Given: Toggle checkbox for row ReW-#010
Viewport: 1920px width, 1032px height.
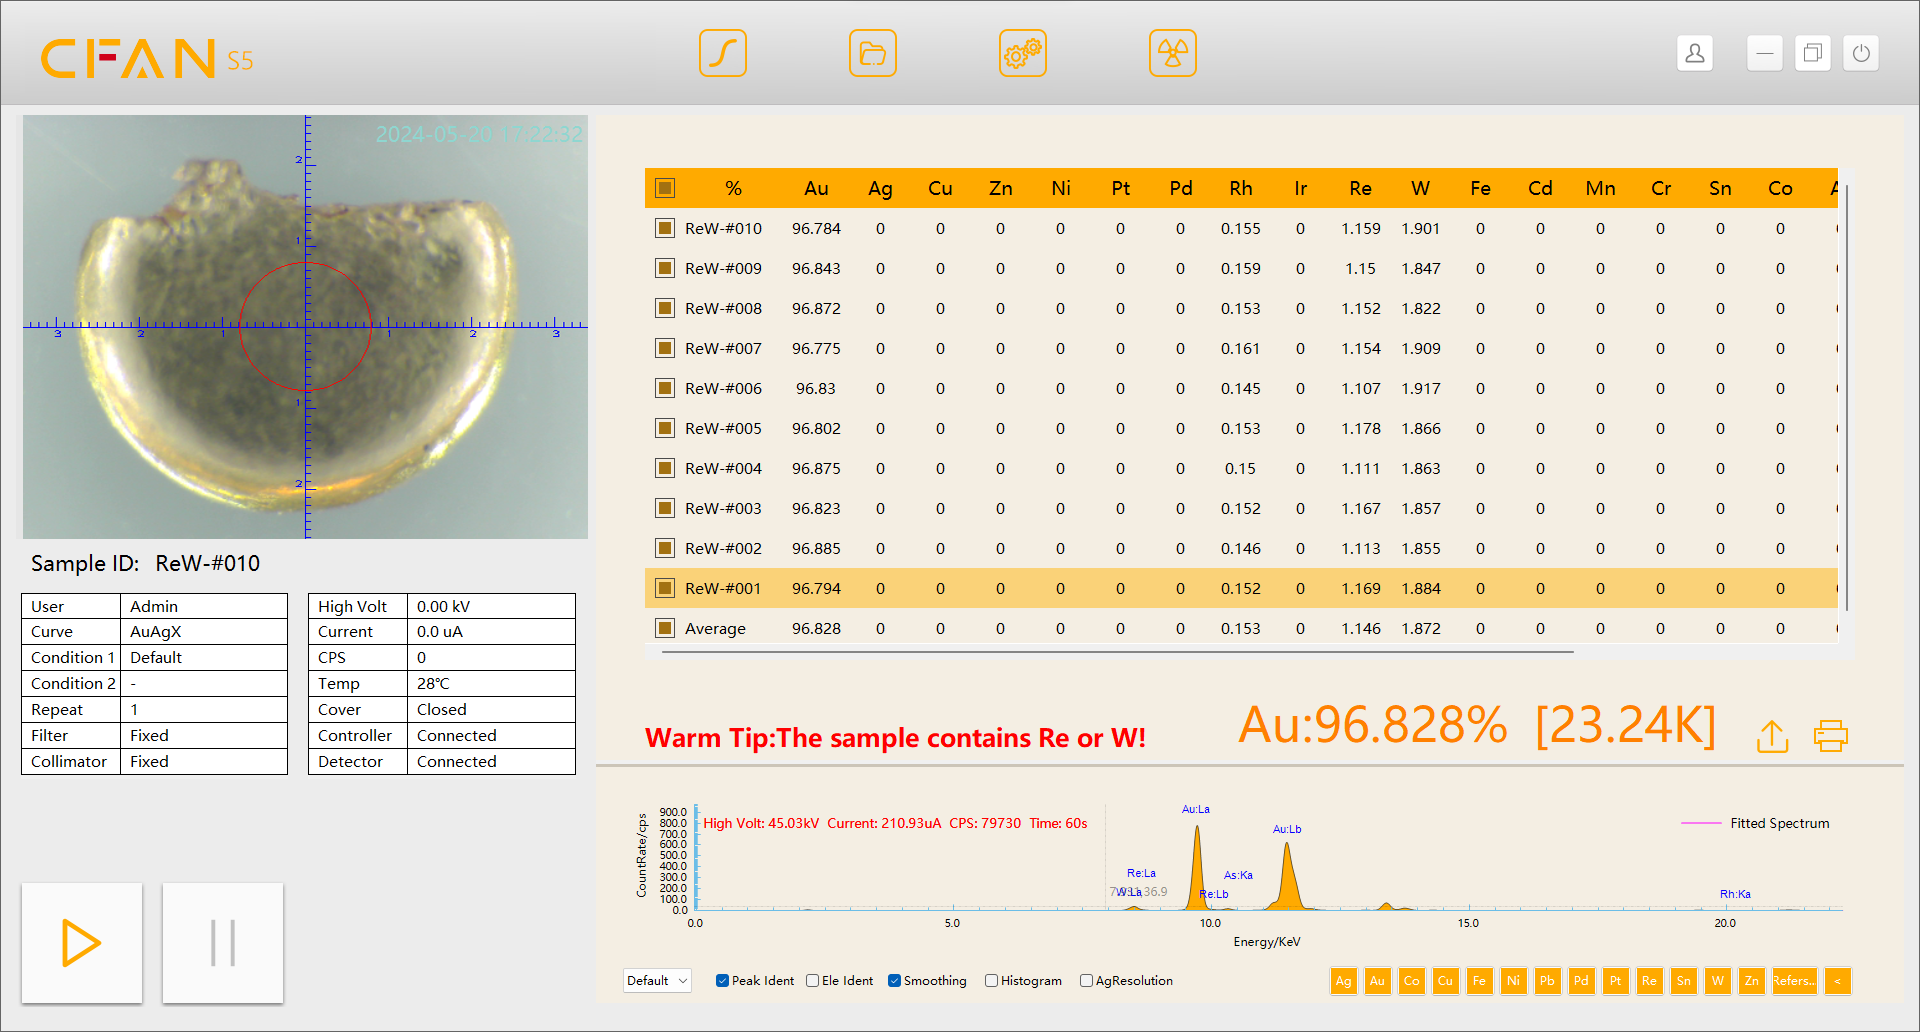Looking at the screenshot, I should click(x=665, y=228).
